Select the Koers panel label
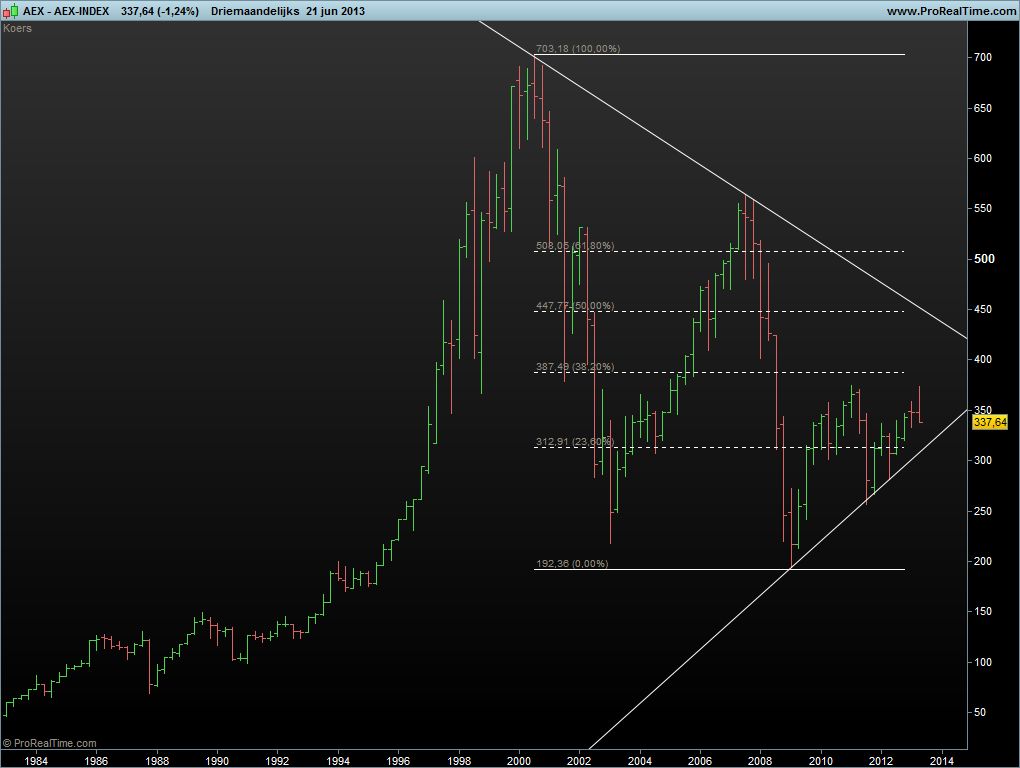The height and width of the screenshot is (768, 1020). click(x=17, y=29)
